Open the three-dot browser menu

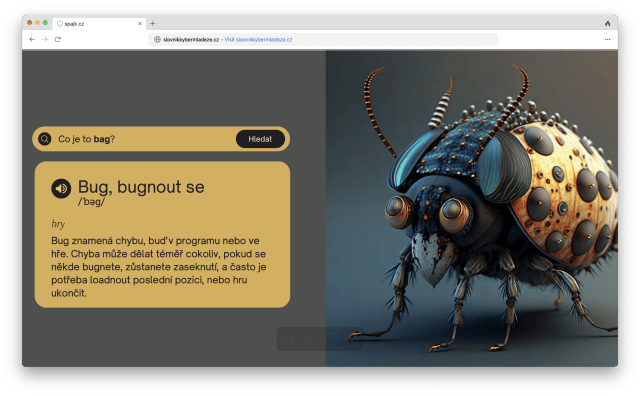click(x=607, y=40)
